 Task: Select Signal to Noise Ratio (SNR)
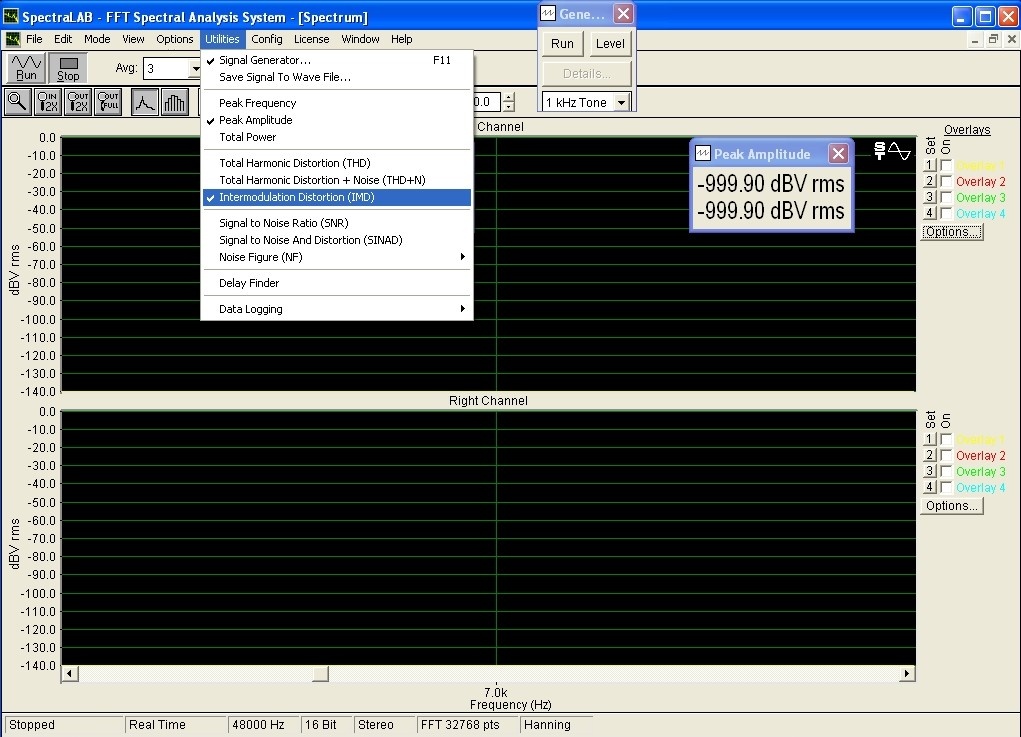(x=337, y=223)
